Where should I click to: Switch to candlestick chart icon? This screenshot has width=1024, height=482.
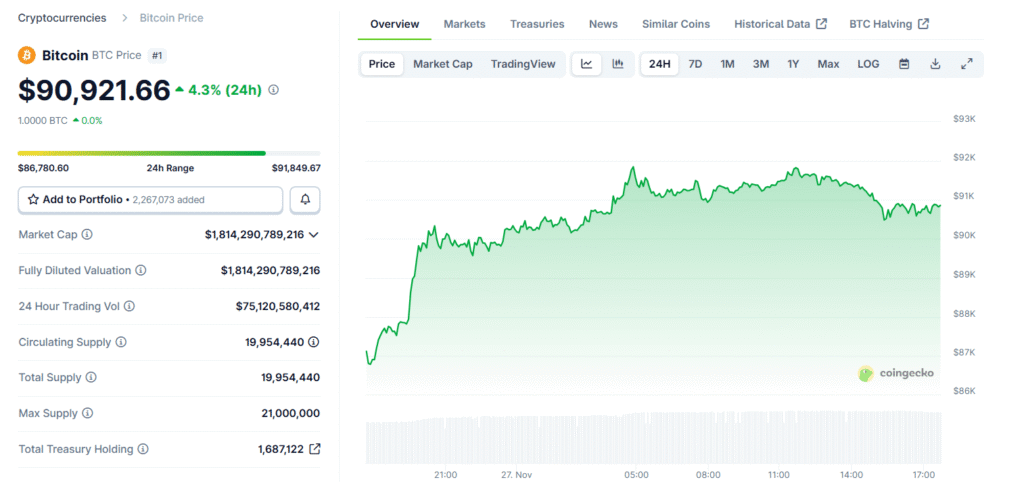[618, 64]
